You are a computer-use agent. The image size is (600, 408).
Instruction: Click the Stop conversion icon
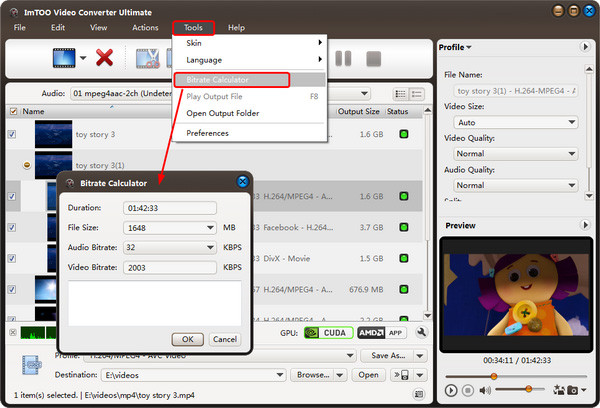(373, 59)
